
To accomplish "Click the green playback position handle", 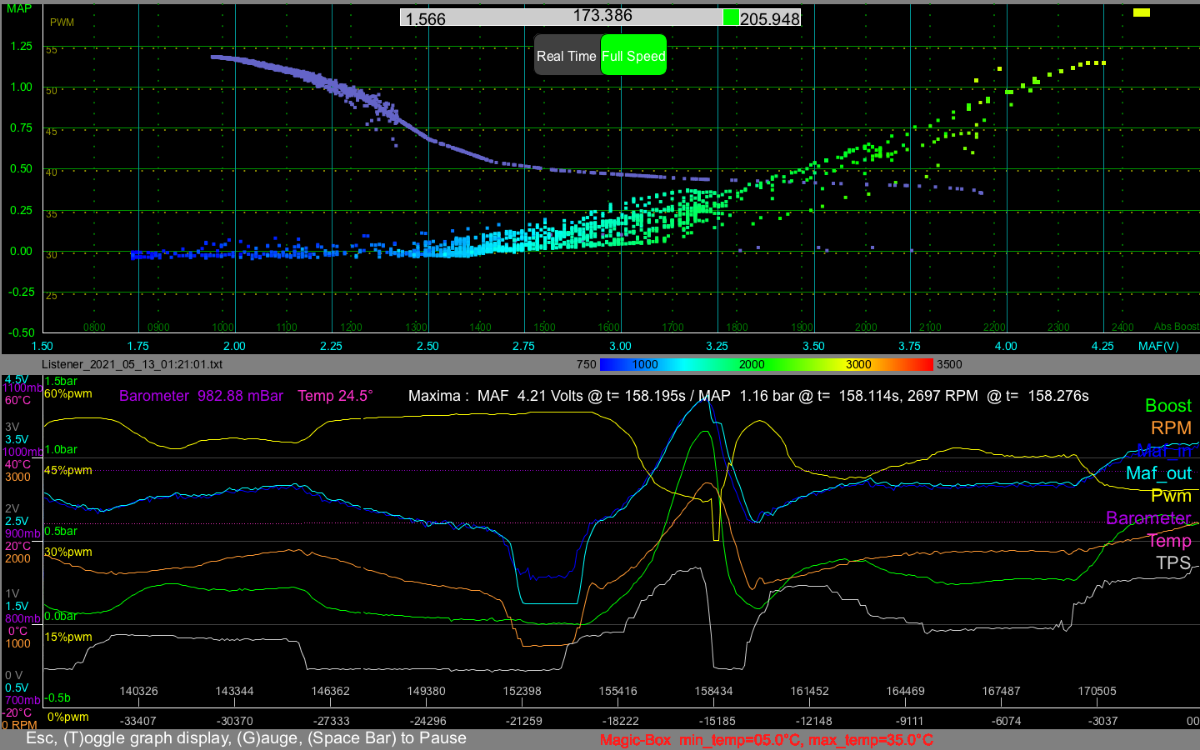I will tap(731, 18).
